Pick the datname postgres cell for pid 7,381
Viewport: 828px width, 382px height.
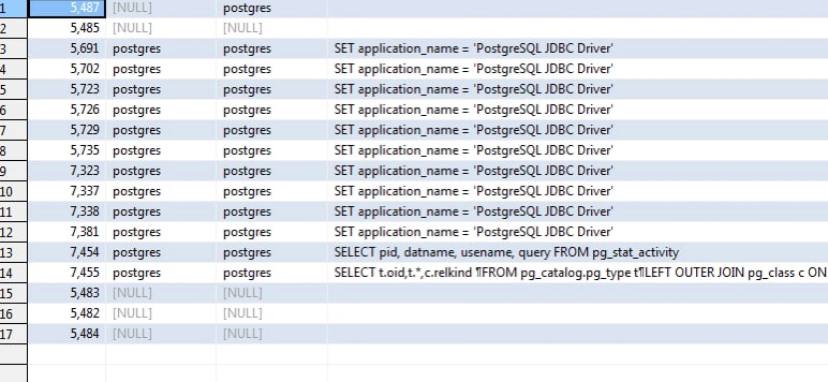point(161,232)
